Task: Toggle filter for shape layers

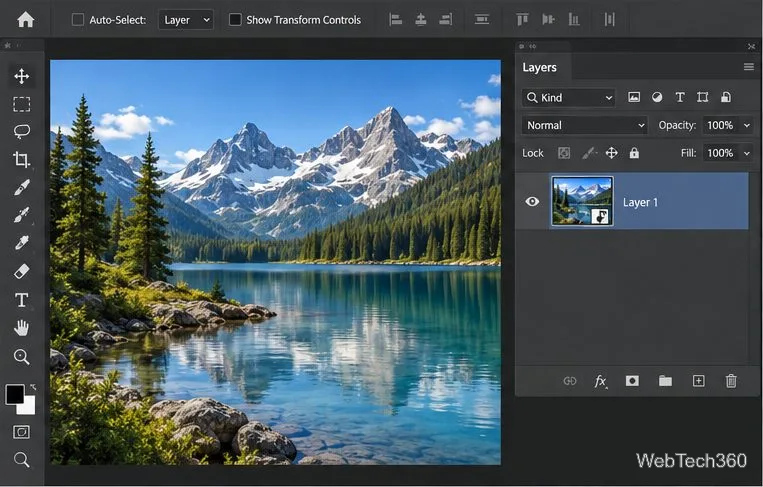Action: point(702,97)
